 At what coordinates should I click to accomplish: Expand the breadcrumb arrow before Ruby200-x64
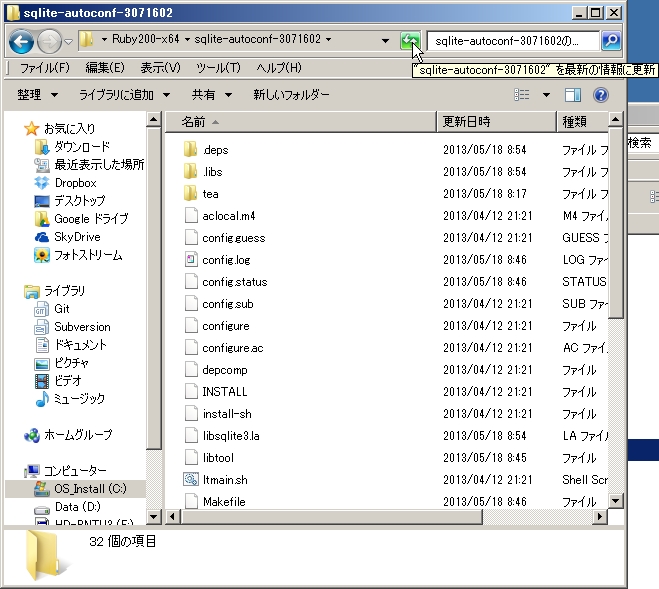click(104, 40)
